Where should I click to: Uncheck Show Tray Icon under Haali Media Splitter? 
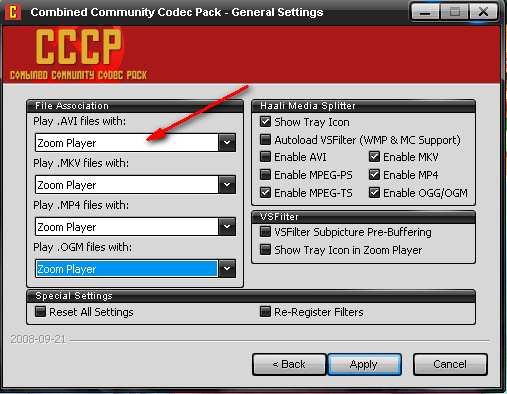tap(265, 122)
